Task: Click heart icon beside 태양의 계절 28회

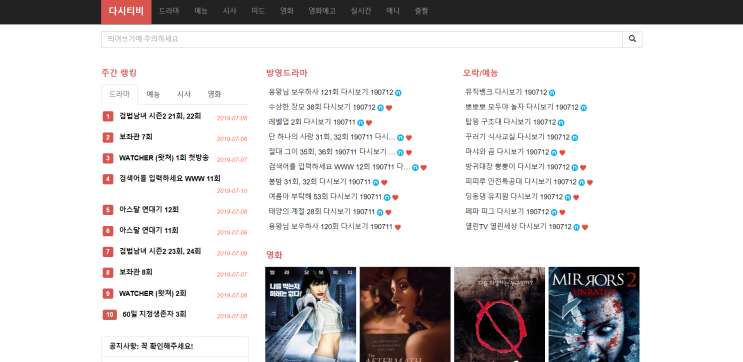Action: tap(388, 212)
